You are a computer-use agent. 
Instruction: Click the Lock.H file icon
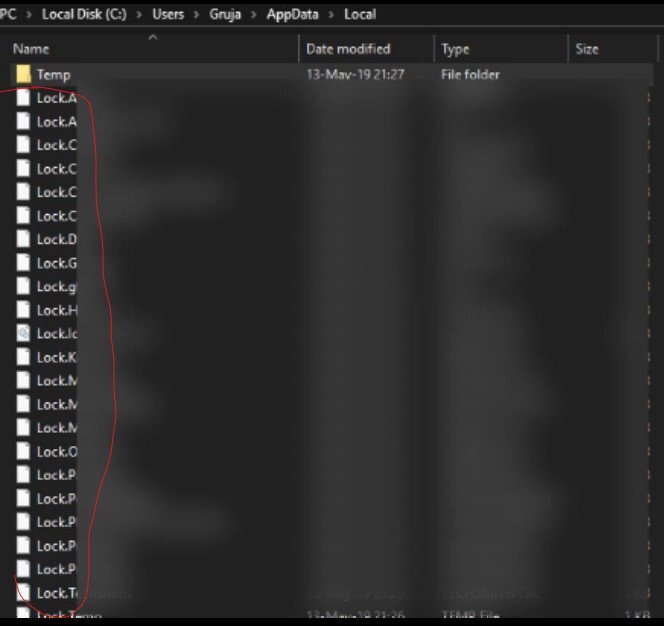pos(23,310)
